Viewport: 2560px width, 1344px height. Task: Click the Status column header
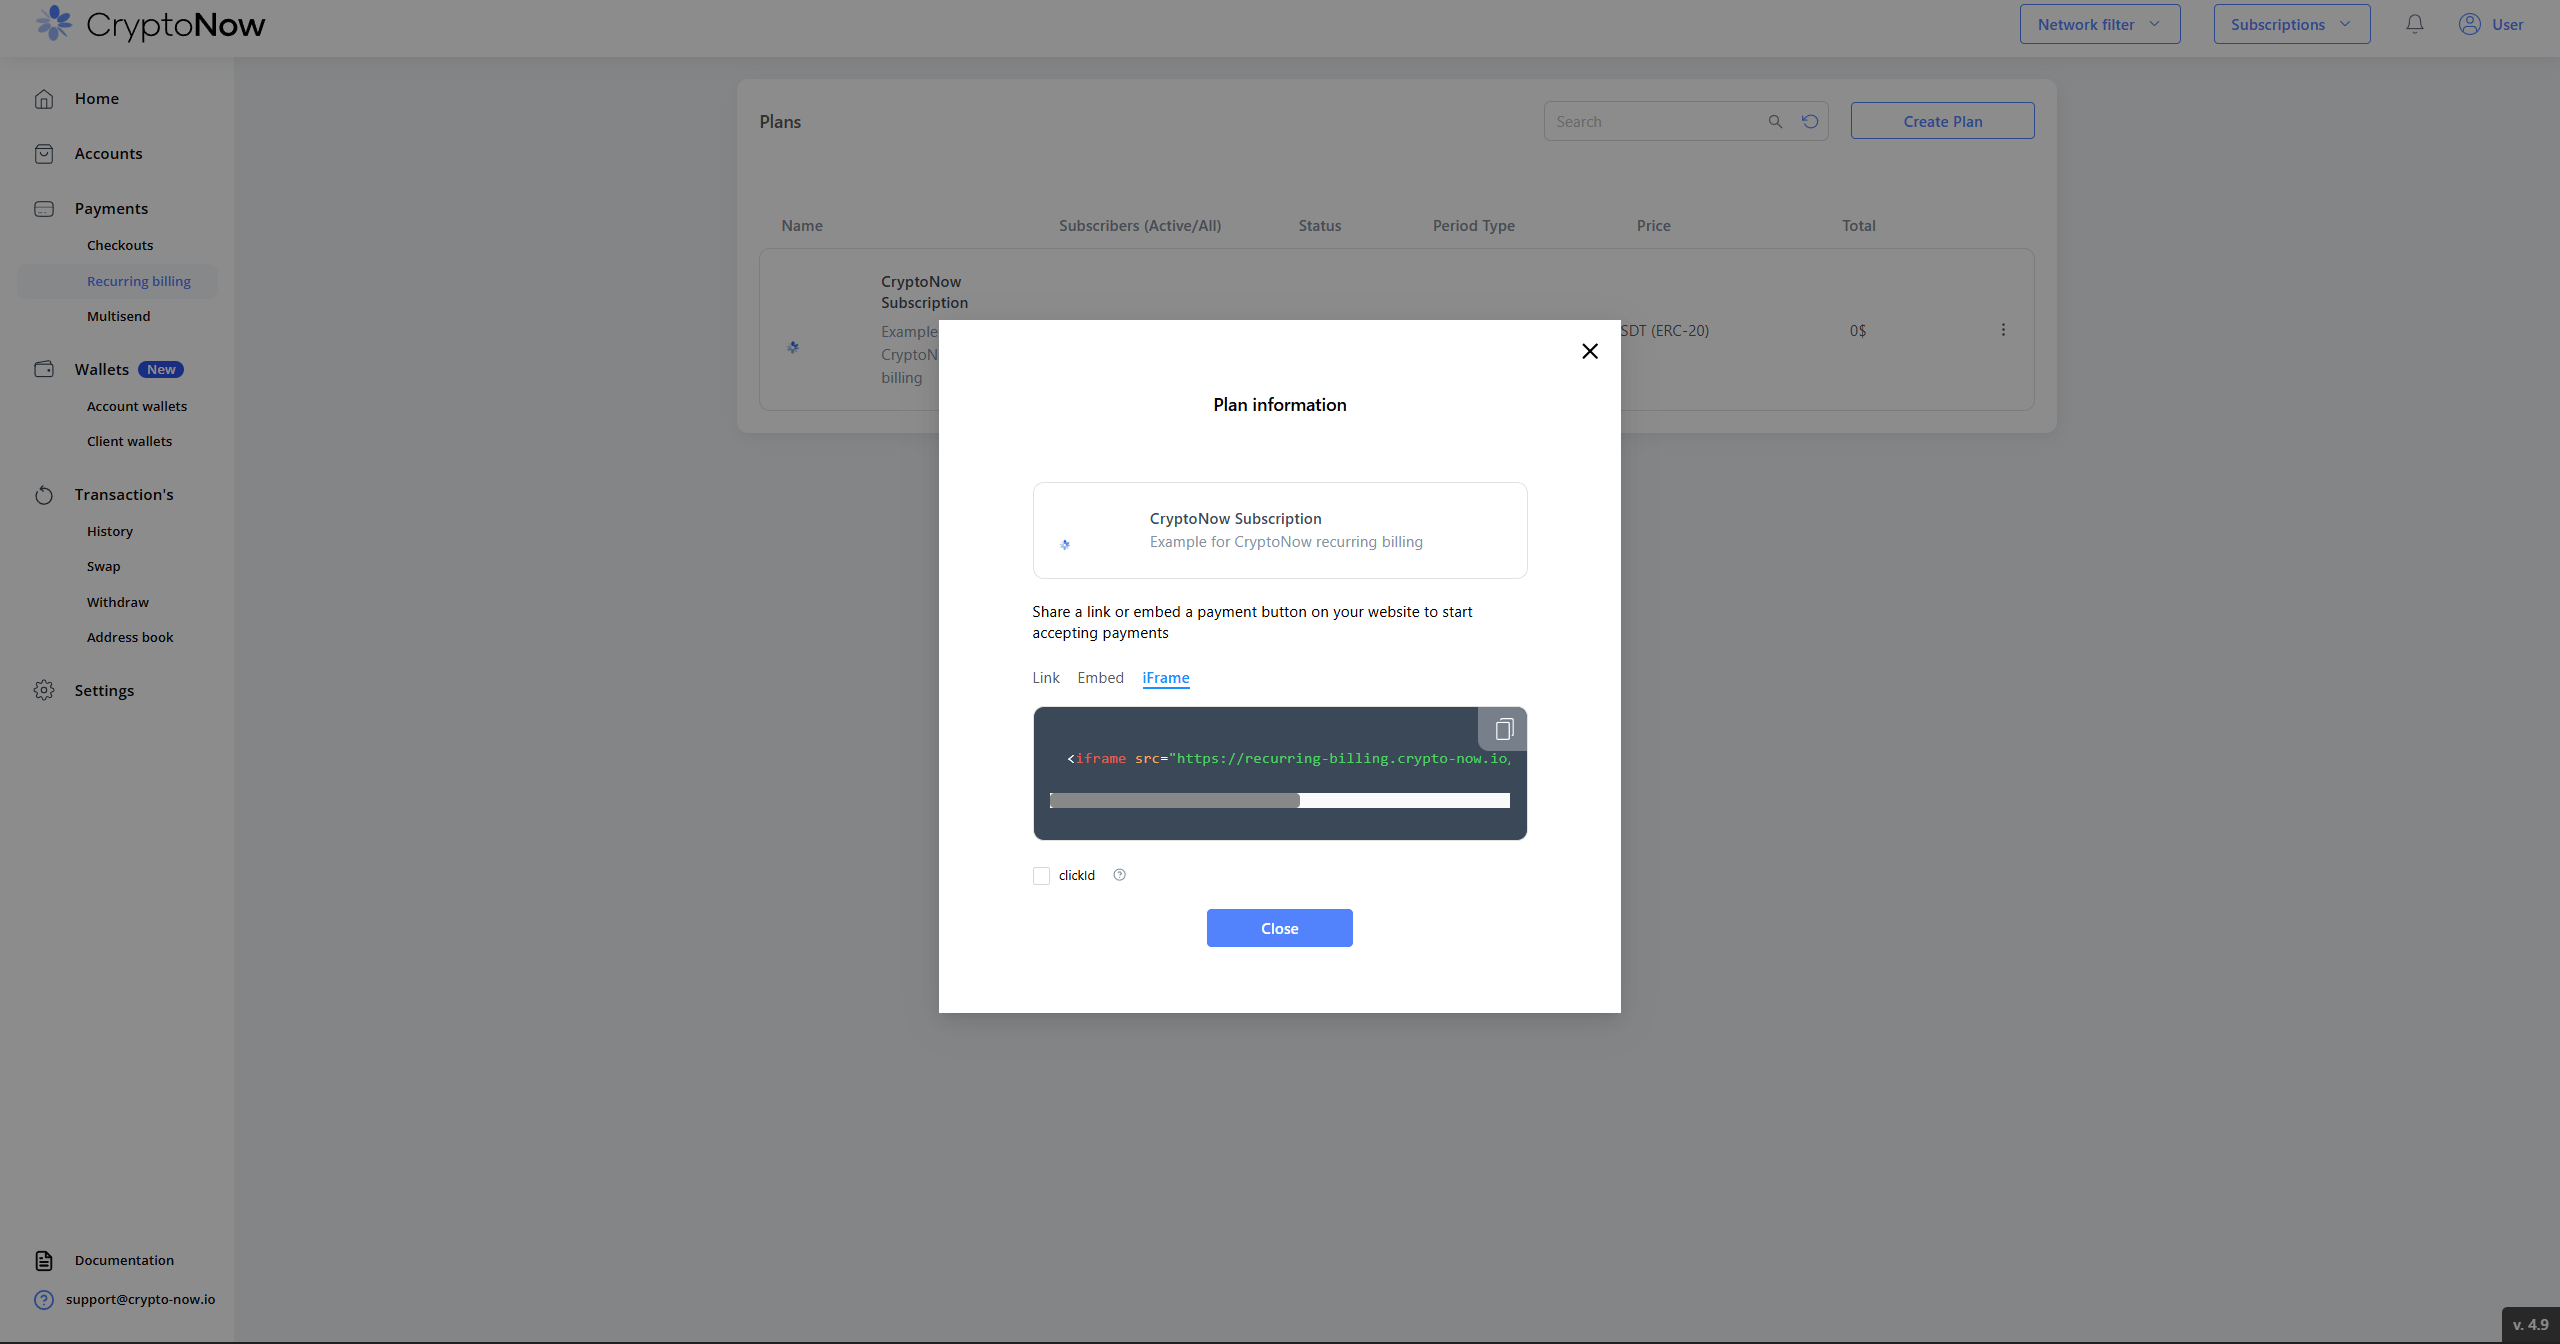(x=1320, y=226)
